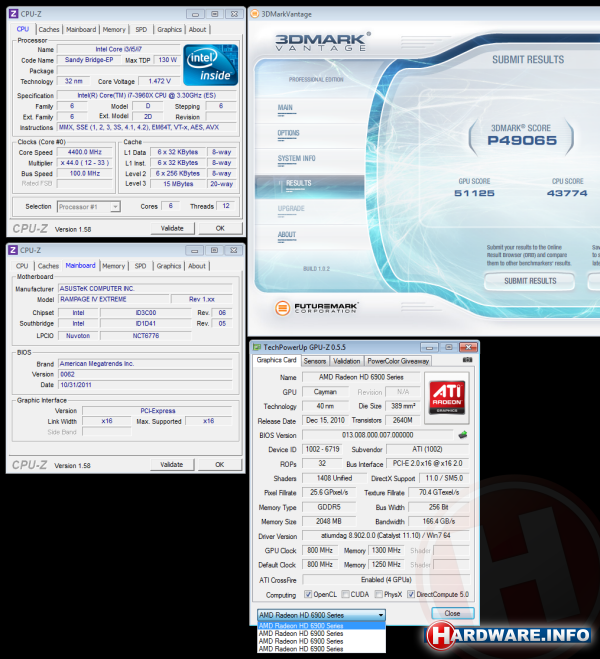This screenshot has height=659, width=600.
Task: Click the P49065 3DMark score
Action: click(x=522, y=140)
